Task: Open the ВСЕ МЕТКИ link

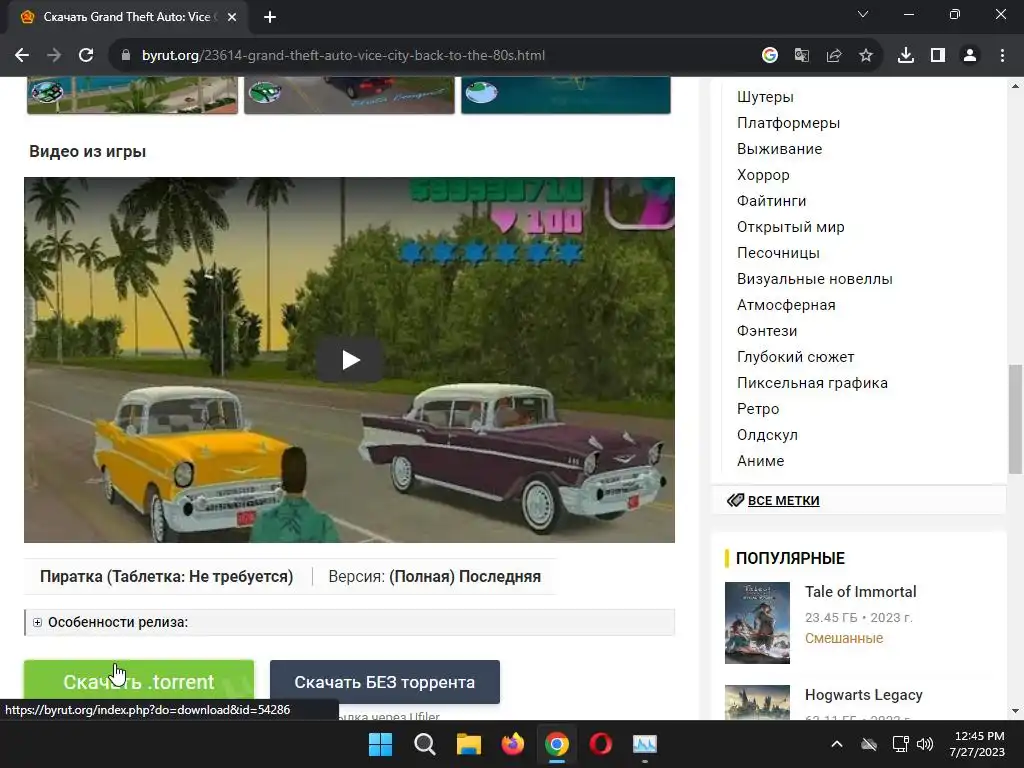Action: [783, 501]
